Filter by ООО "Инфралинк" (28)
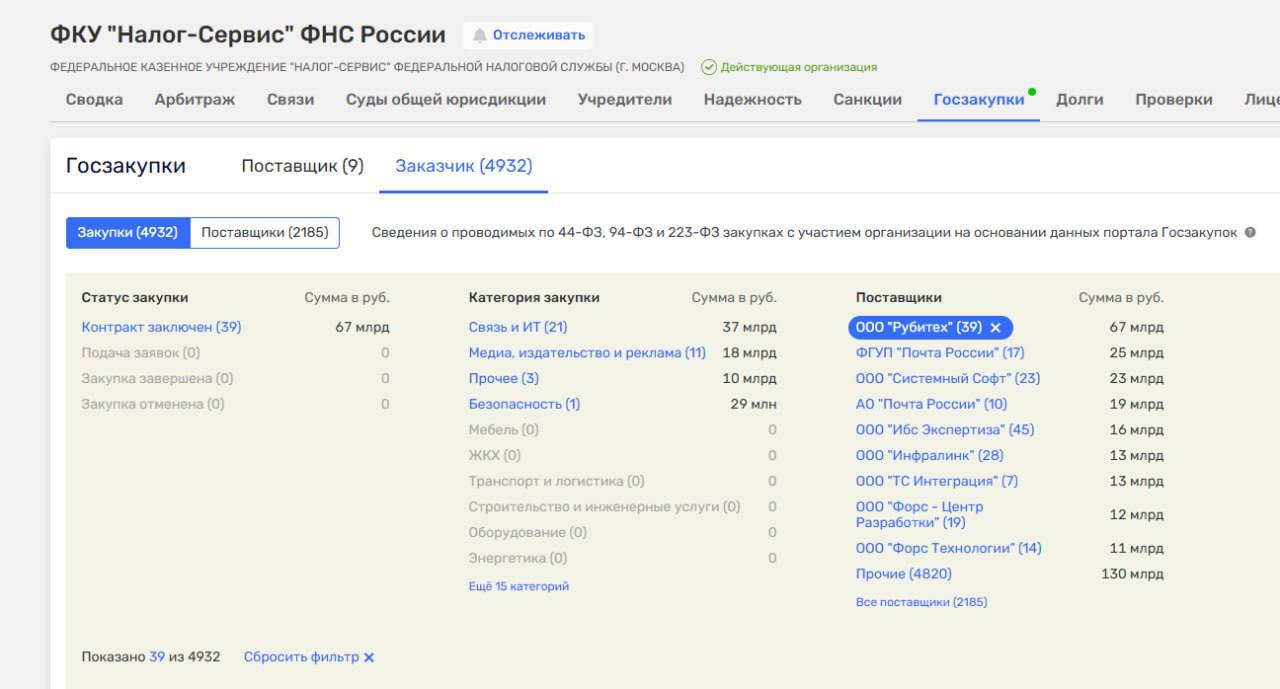This screenshot has height=689, width=1280. point(929,455)
